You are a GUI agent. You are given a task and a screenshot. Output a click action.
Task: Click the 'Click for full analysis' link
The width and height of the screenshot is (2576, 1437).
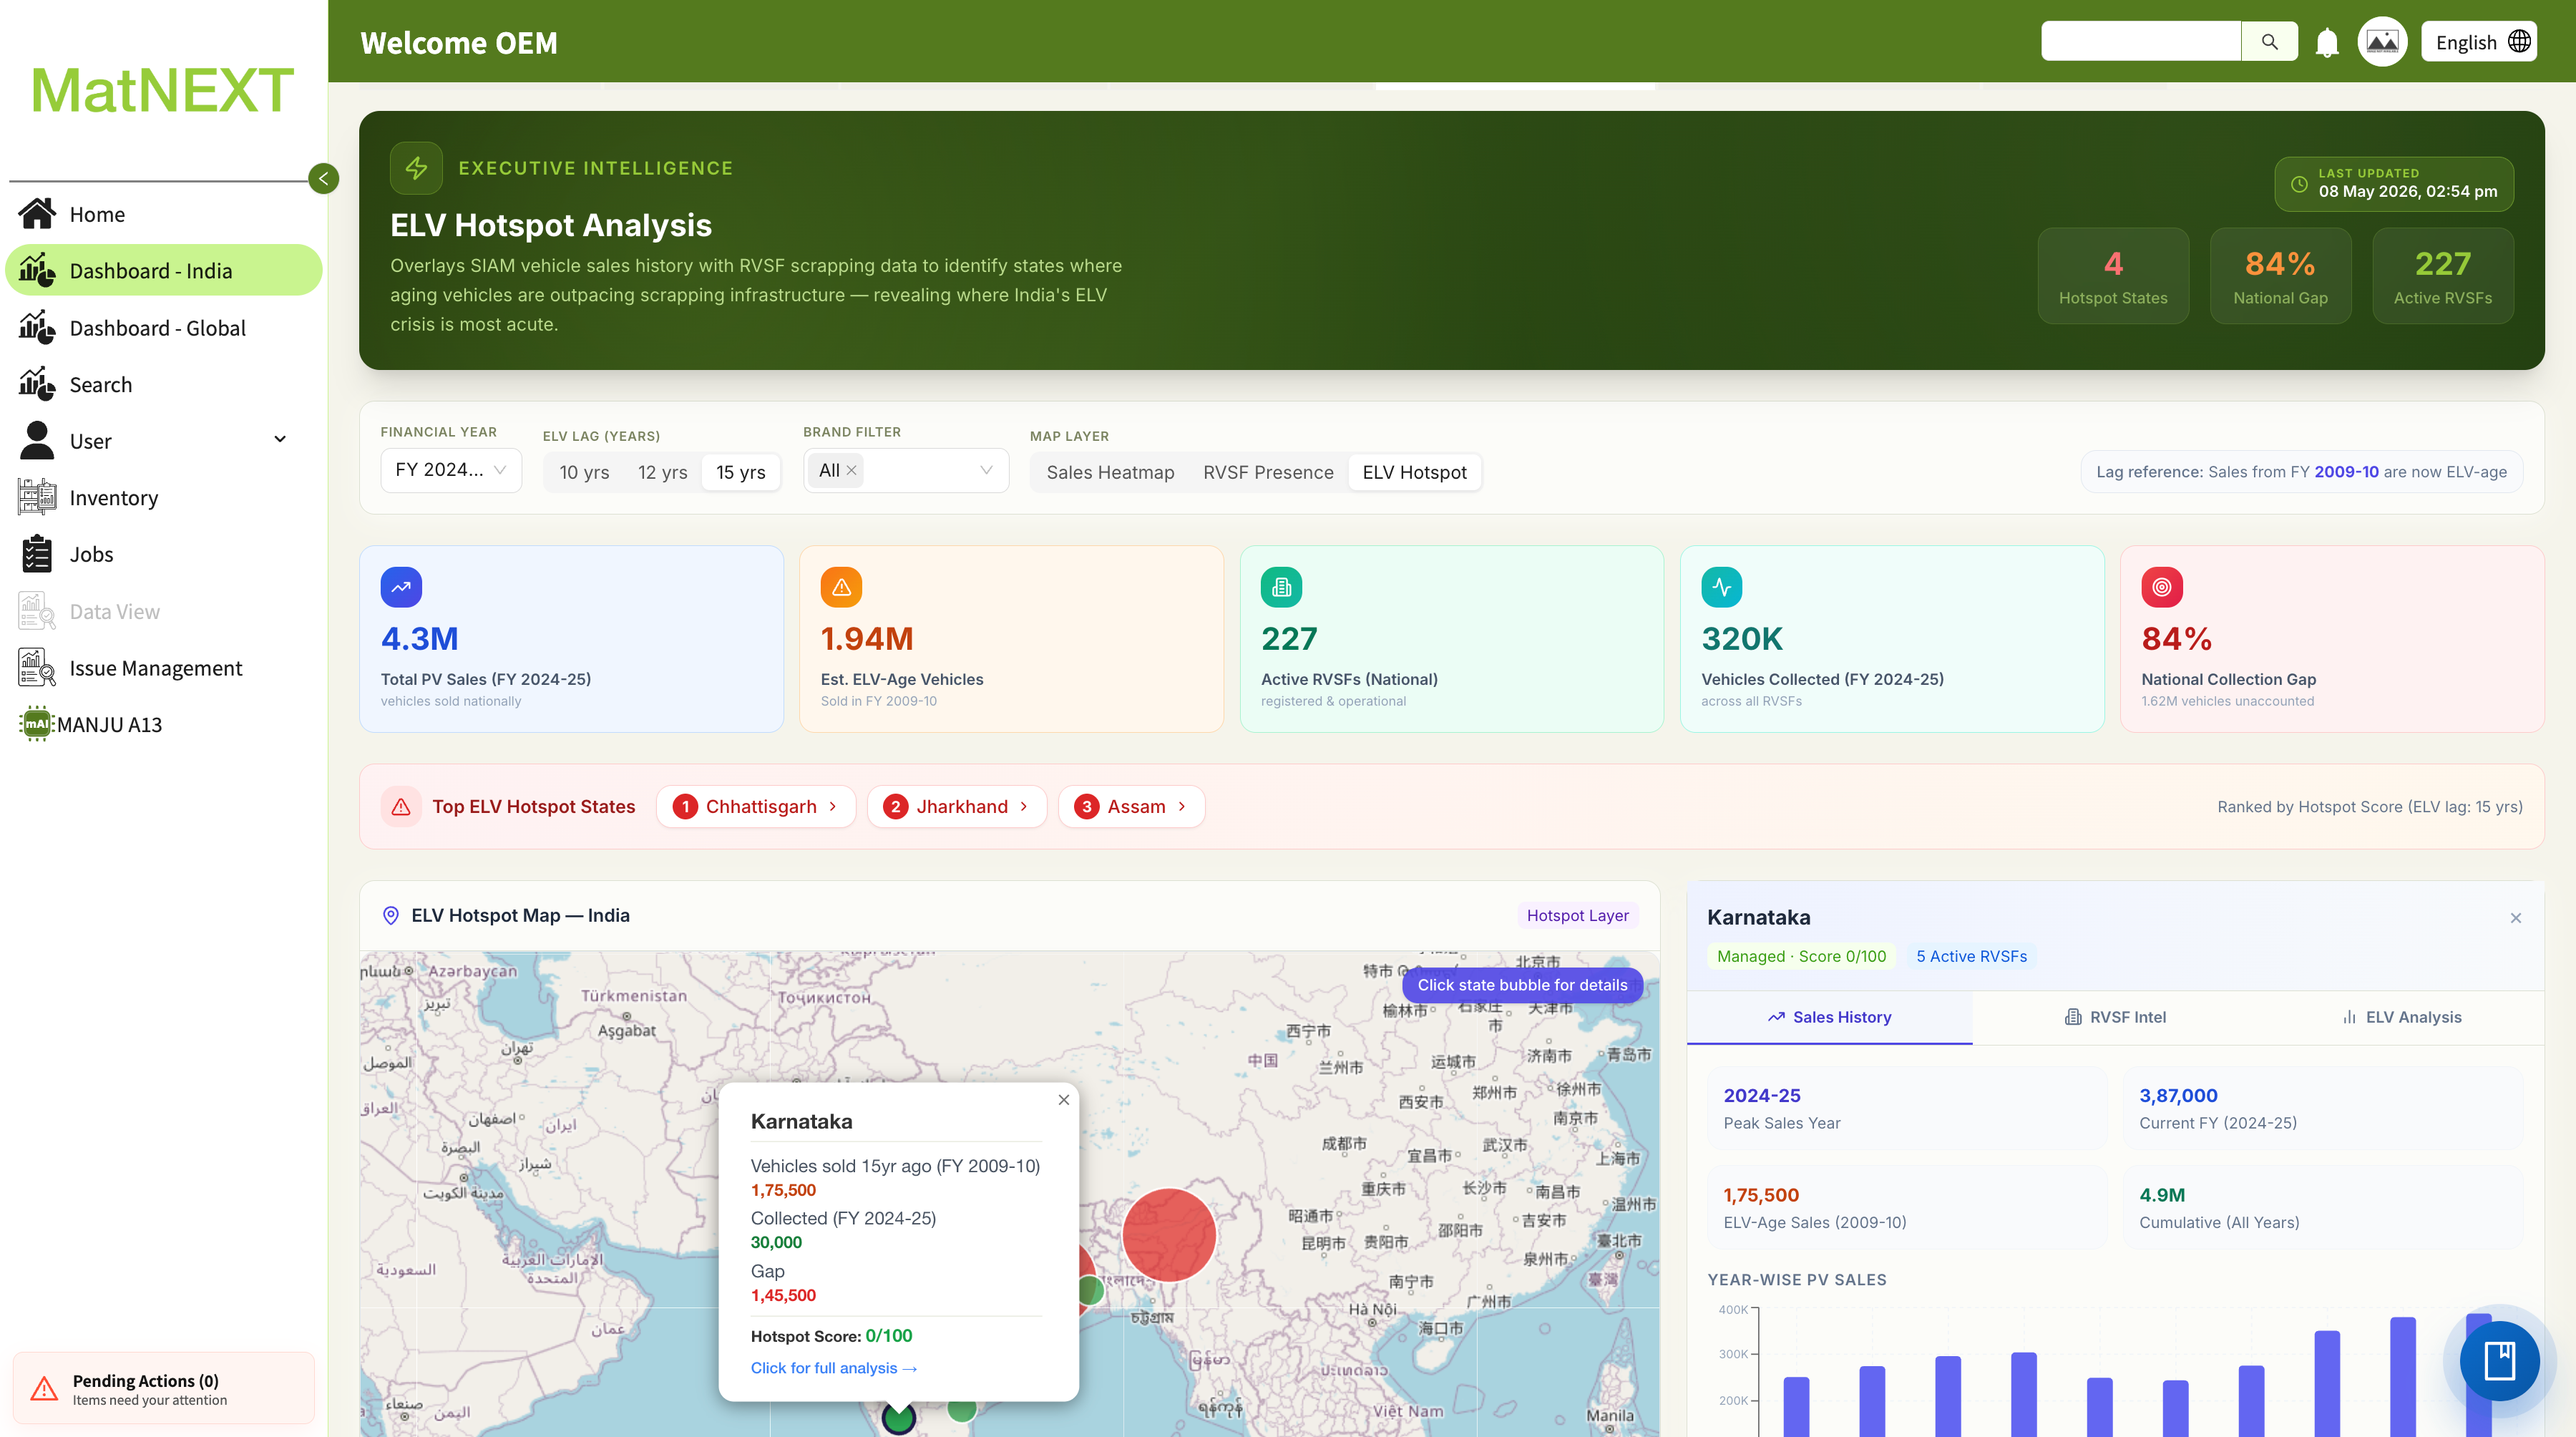pos(833,1367)
